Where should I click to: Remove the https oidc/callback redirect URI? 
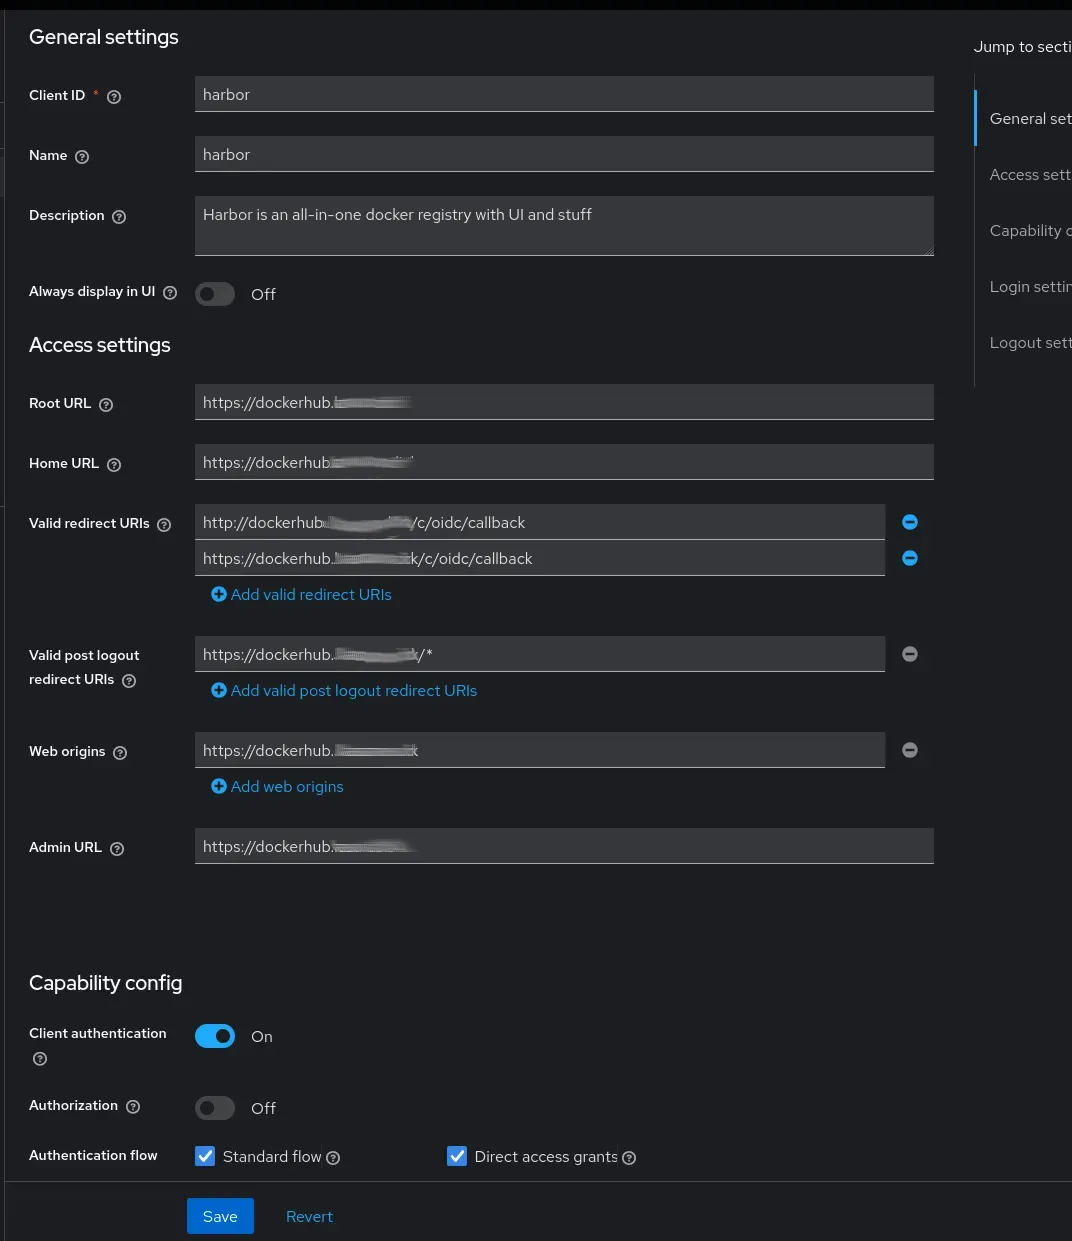pos(910,558)
